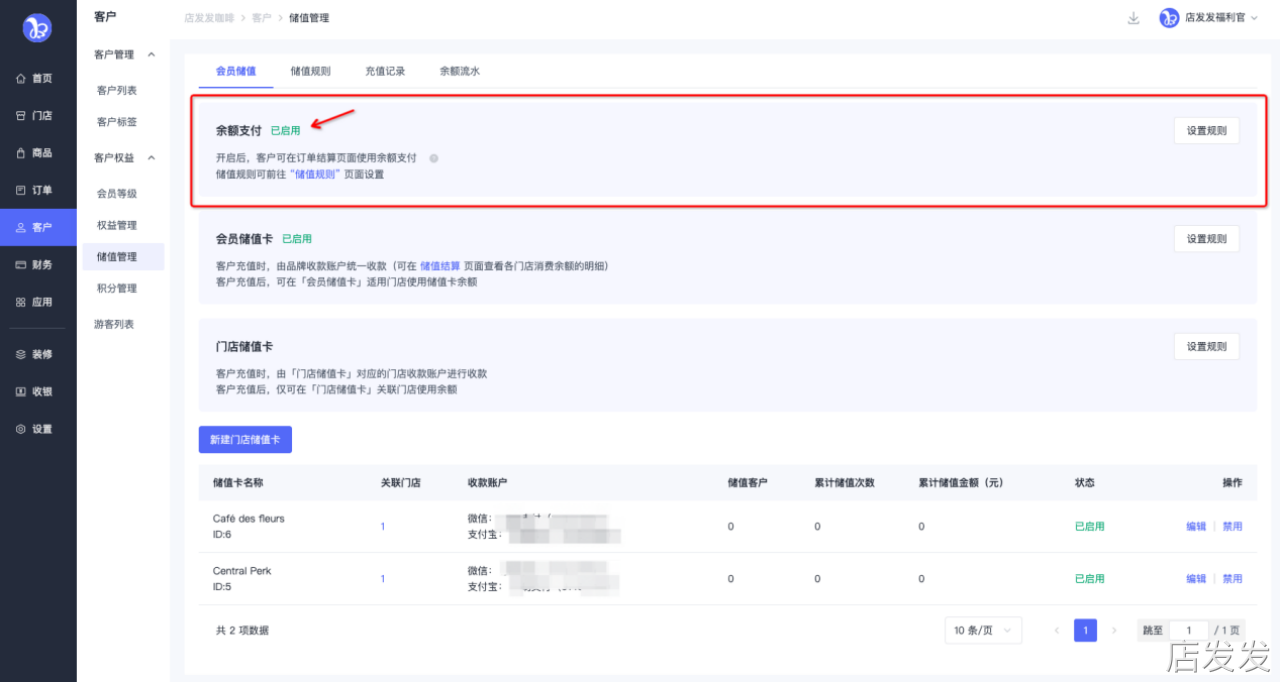Click the 累计储值金额（元） column header
1280x682 pixels.
point(961,483)
